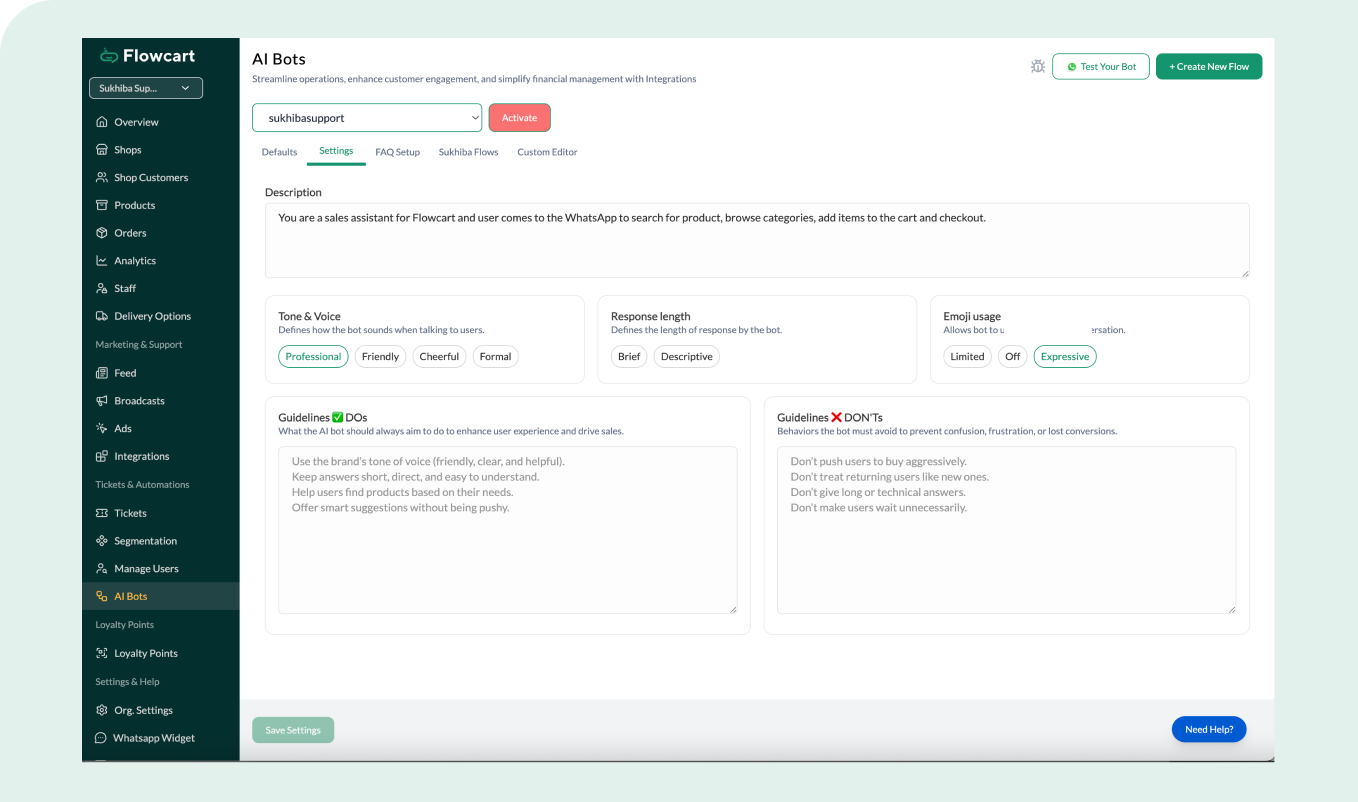The height and width of the screenshot is (802, 1358).
Task: Open the Custom Editor tab
Action: coord(547,152)
